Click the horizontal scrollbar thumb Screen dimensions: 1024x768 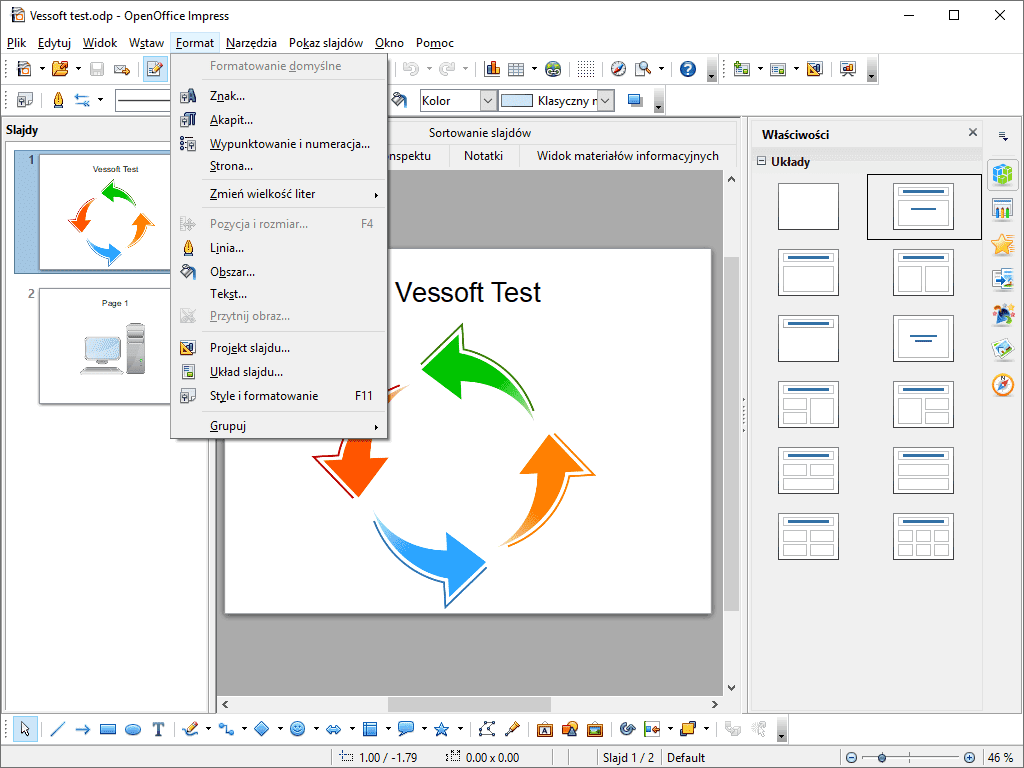469,705
